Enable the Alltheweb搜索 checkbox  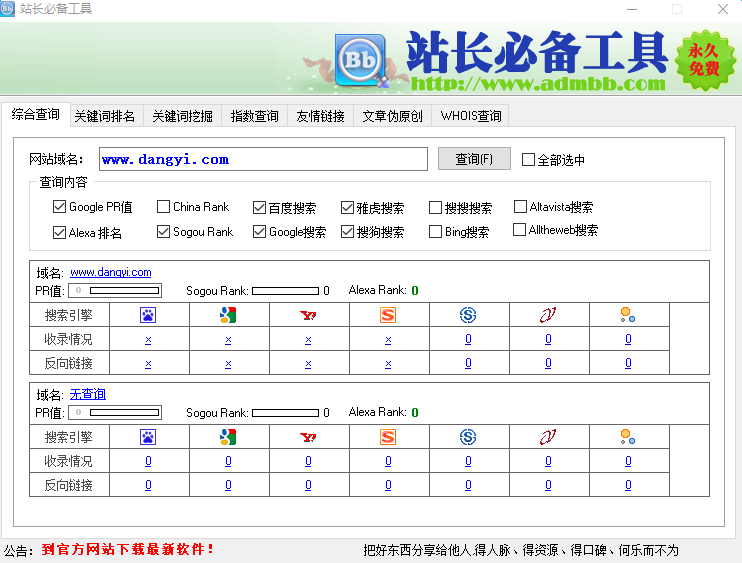click(519, 229)
